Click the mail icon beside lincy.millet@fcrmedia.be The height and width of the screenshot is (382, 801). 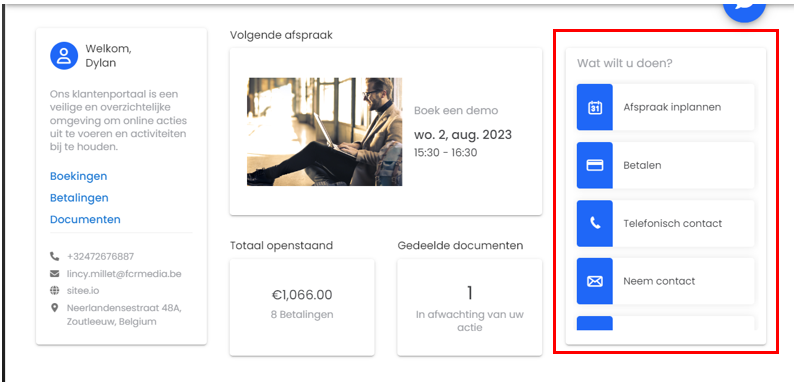(54, 274)
